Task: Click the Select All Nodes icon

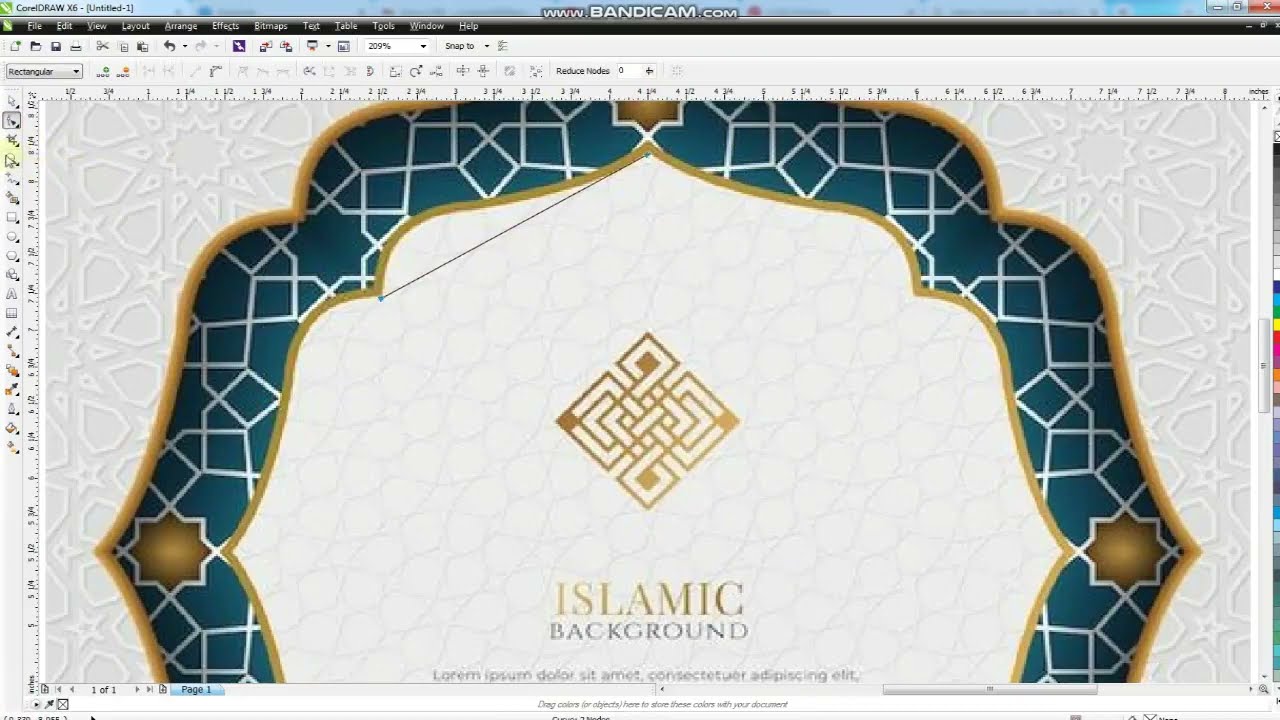Action: [536, 71]
